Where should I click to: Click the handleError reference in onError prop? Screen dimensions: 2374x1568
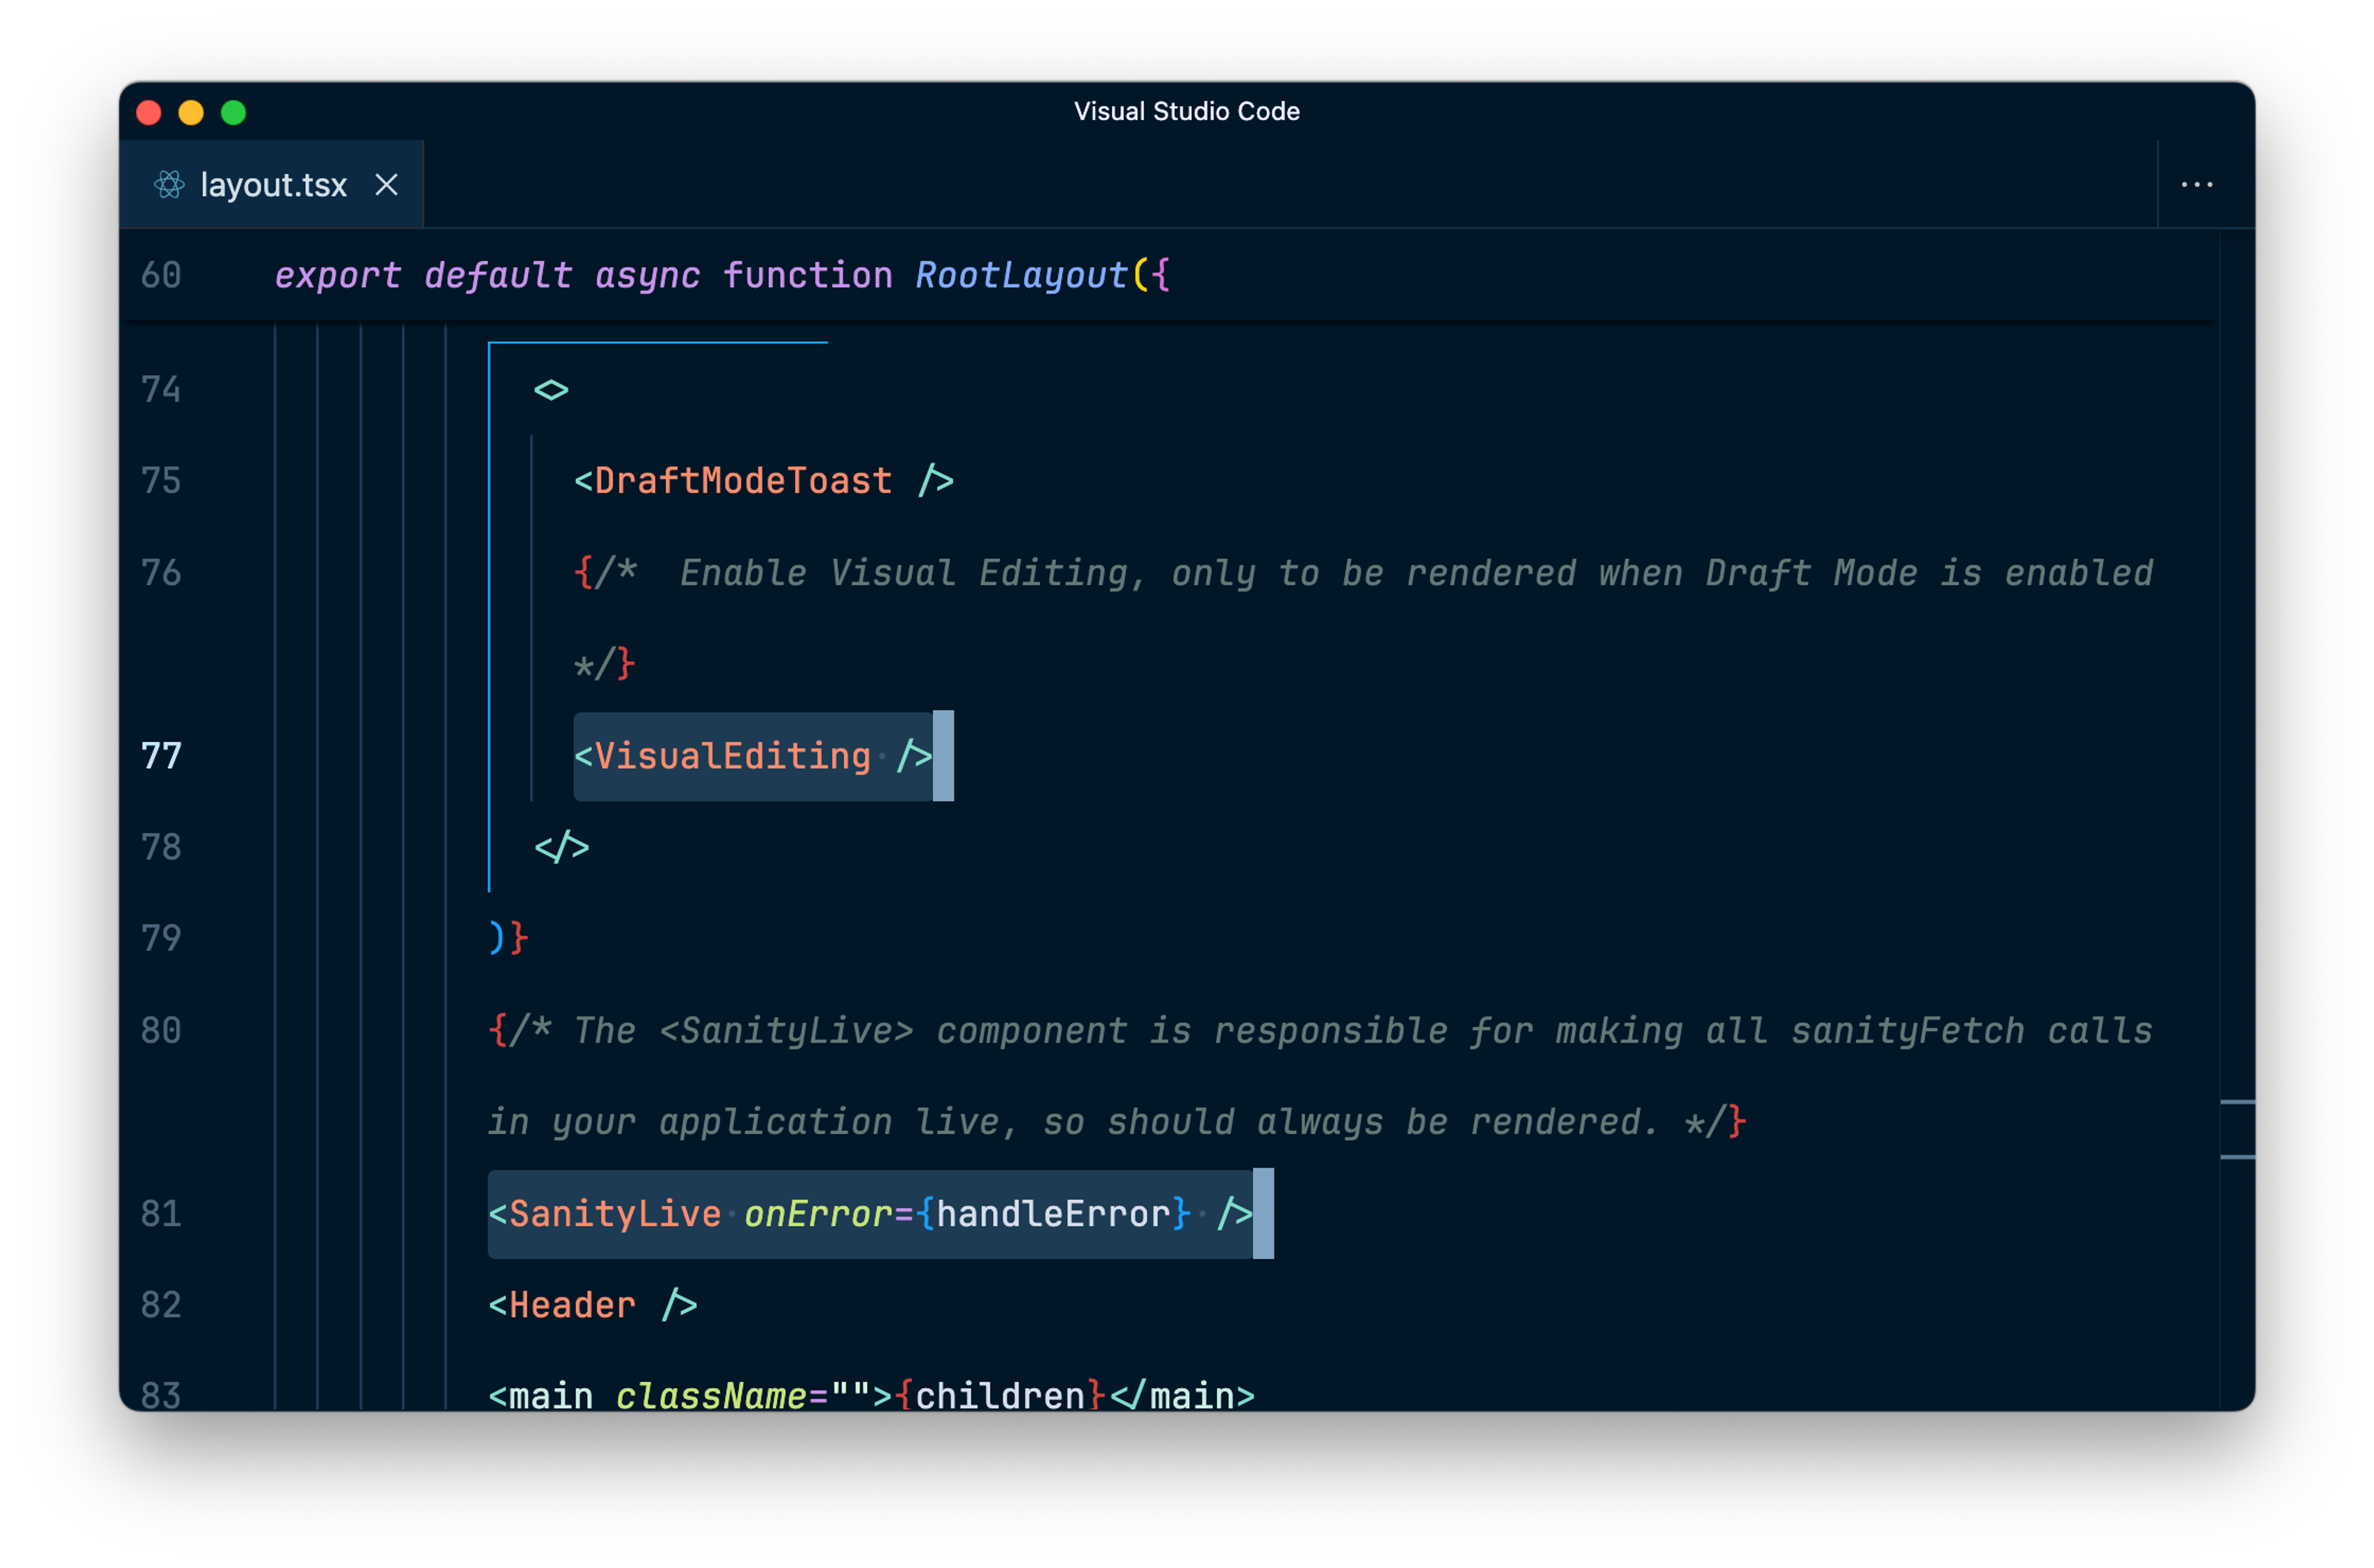pyautogui.click(x=1052, y=1214)
